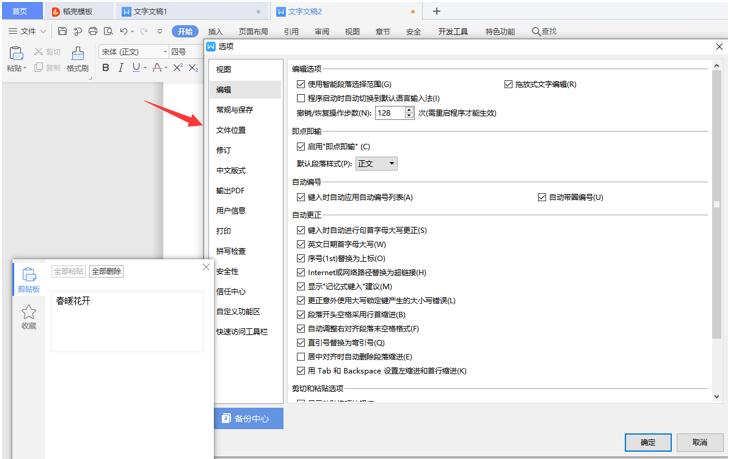Select the Format Painter (格式刷) brush
The width and height of the screenshot is (732, 459).
[x=77, y=53]
